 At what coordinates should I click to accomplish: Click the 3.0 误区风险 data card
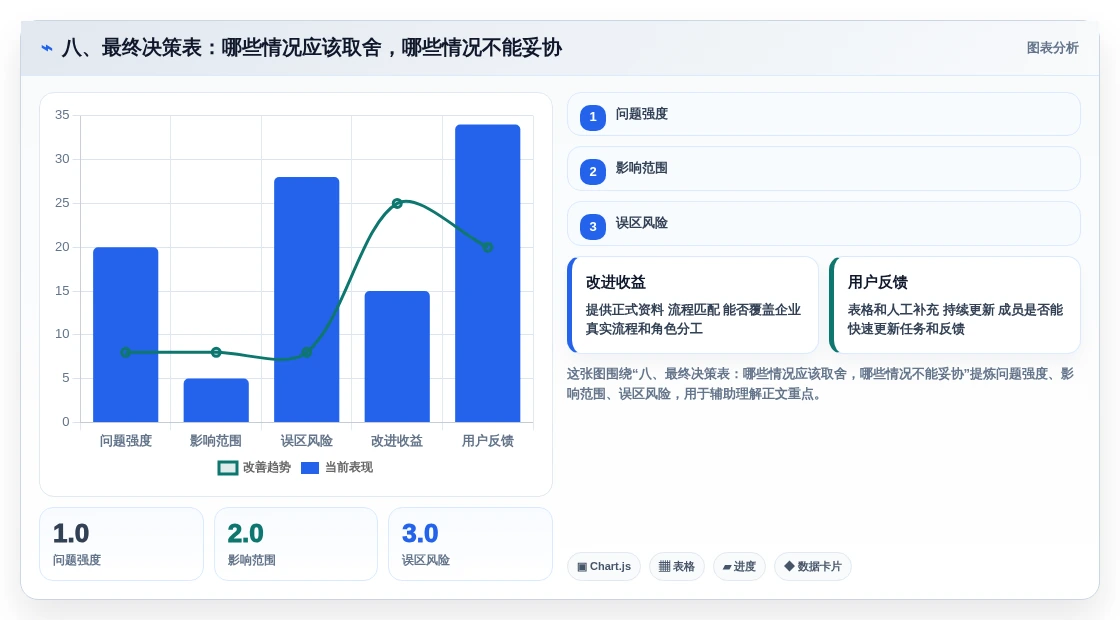point(470,544)
